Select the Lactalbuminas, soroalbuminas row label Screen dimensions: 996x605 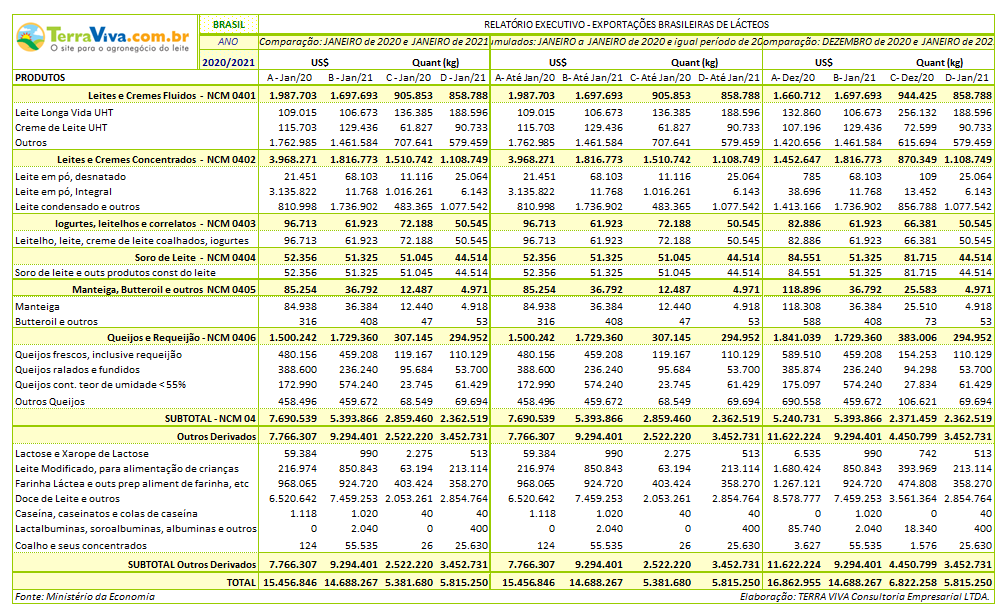point(136,529)
